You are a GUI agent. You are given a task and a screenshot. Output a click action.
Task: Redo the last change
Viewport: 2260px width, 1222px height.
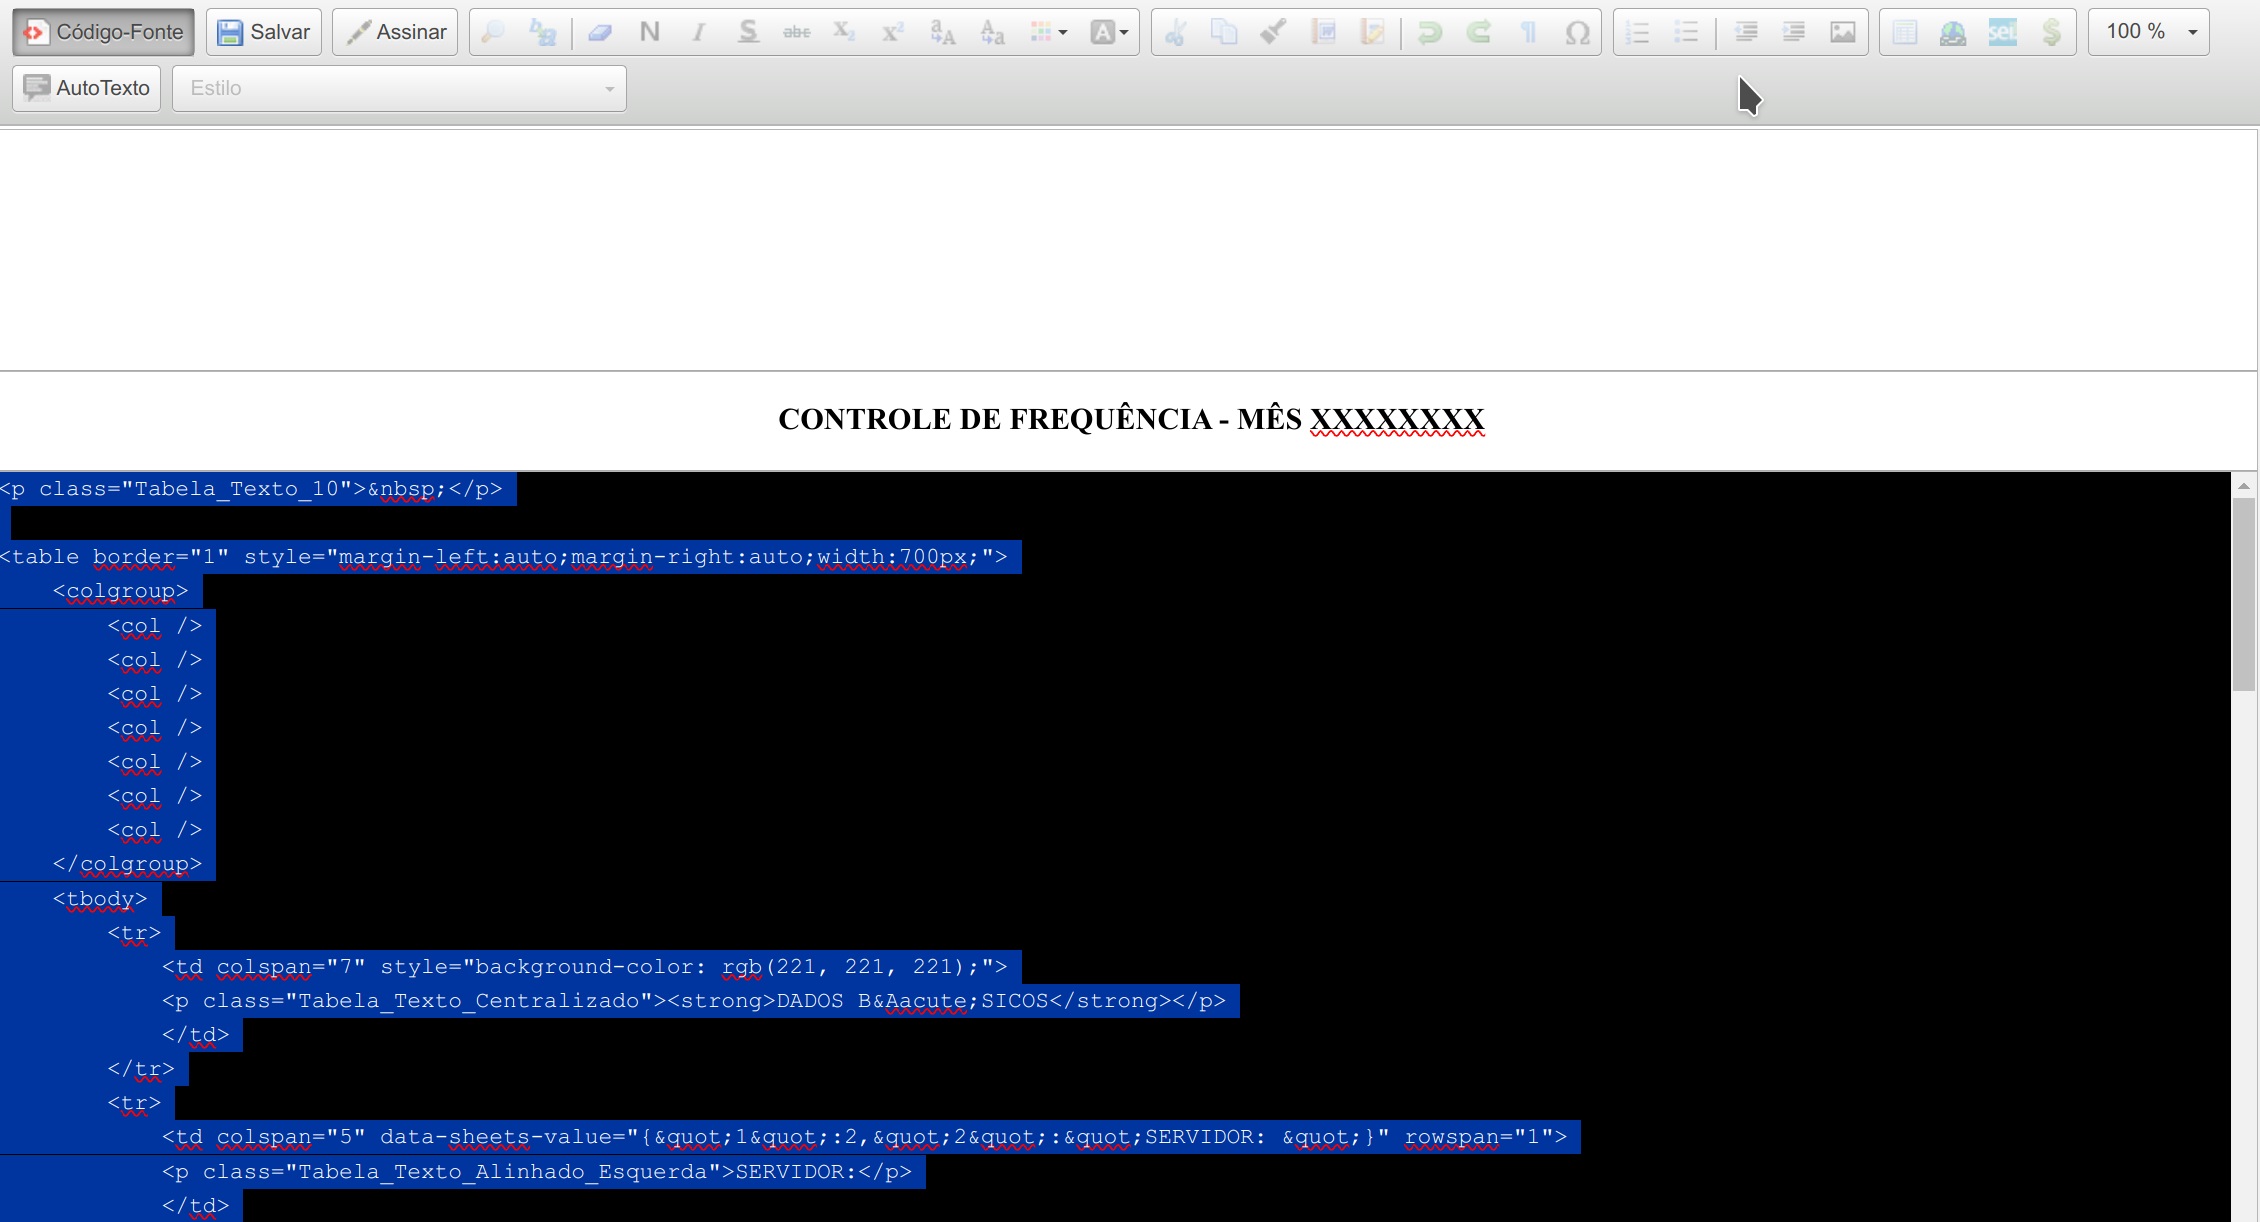pos(1479,31)
